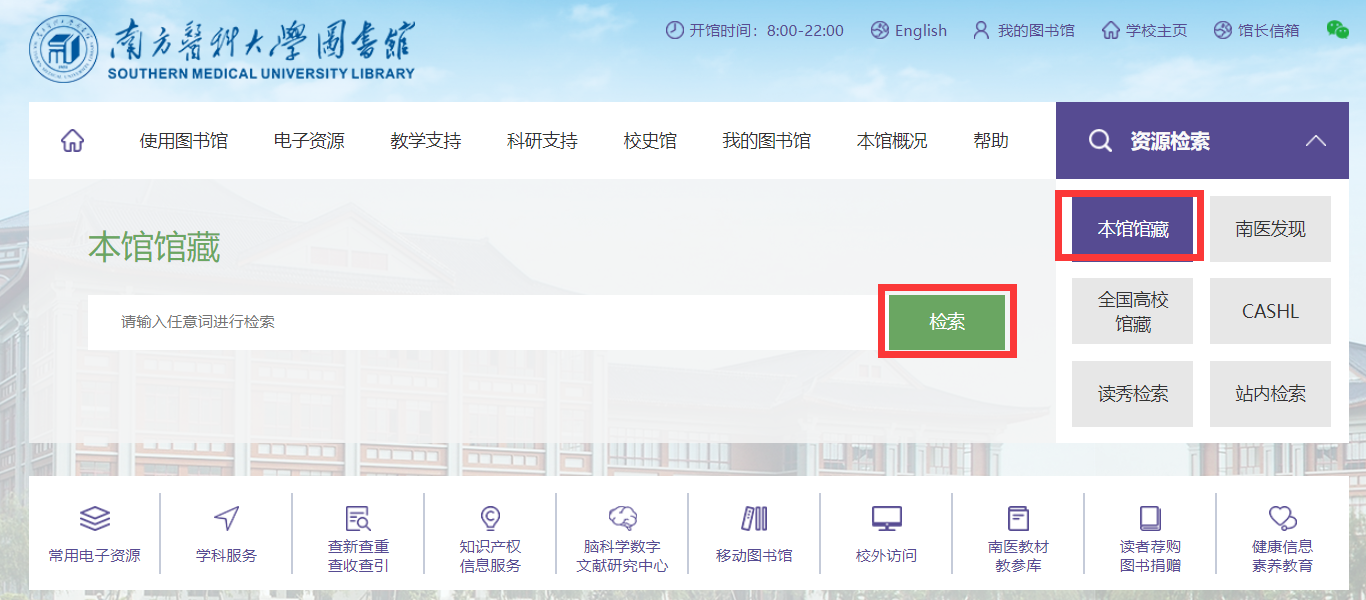Click the 健康信息素养教育 heart icon
The width and height of the screenshot is (1366, 600).
(1282, 518)
